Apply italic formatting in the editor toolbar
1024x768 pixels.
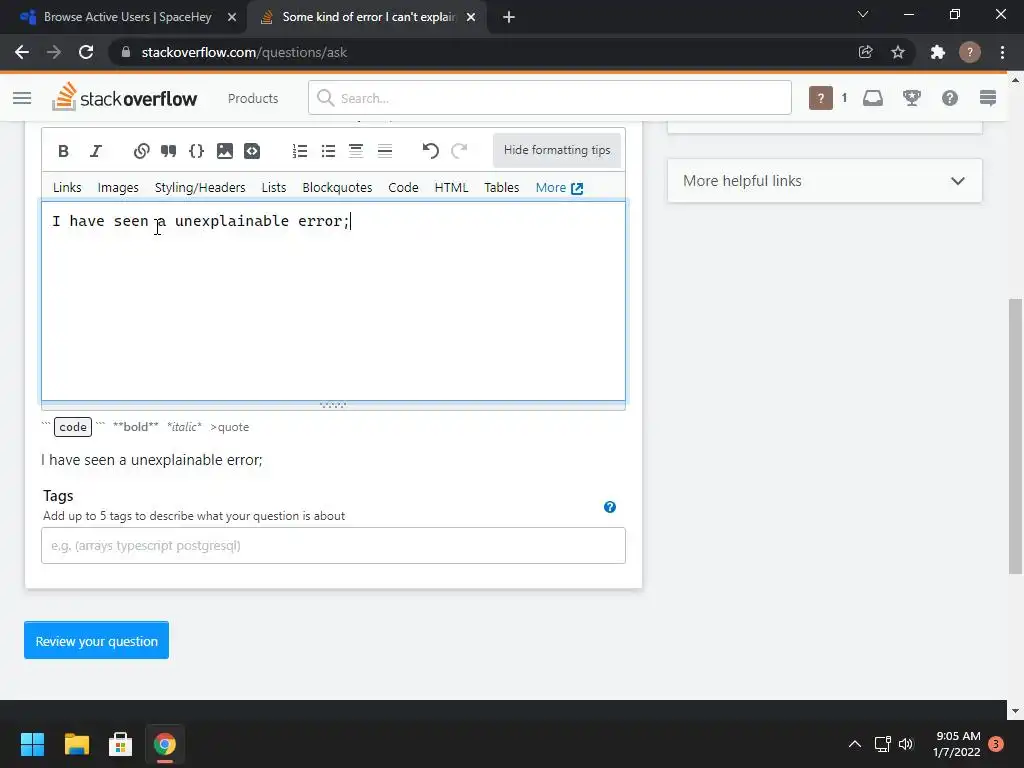click(96, 151)
